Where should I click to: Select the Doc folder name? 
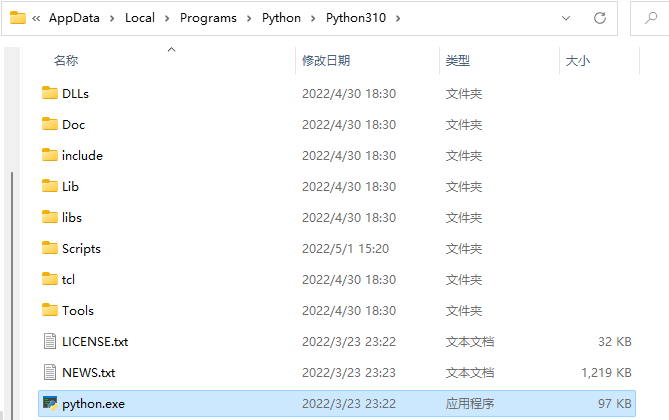point(73,125)
